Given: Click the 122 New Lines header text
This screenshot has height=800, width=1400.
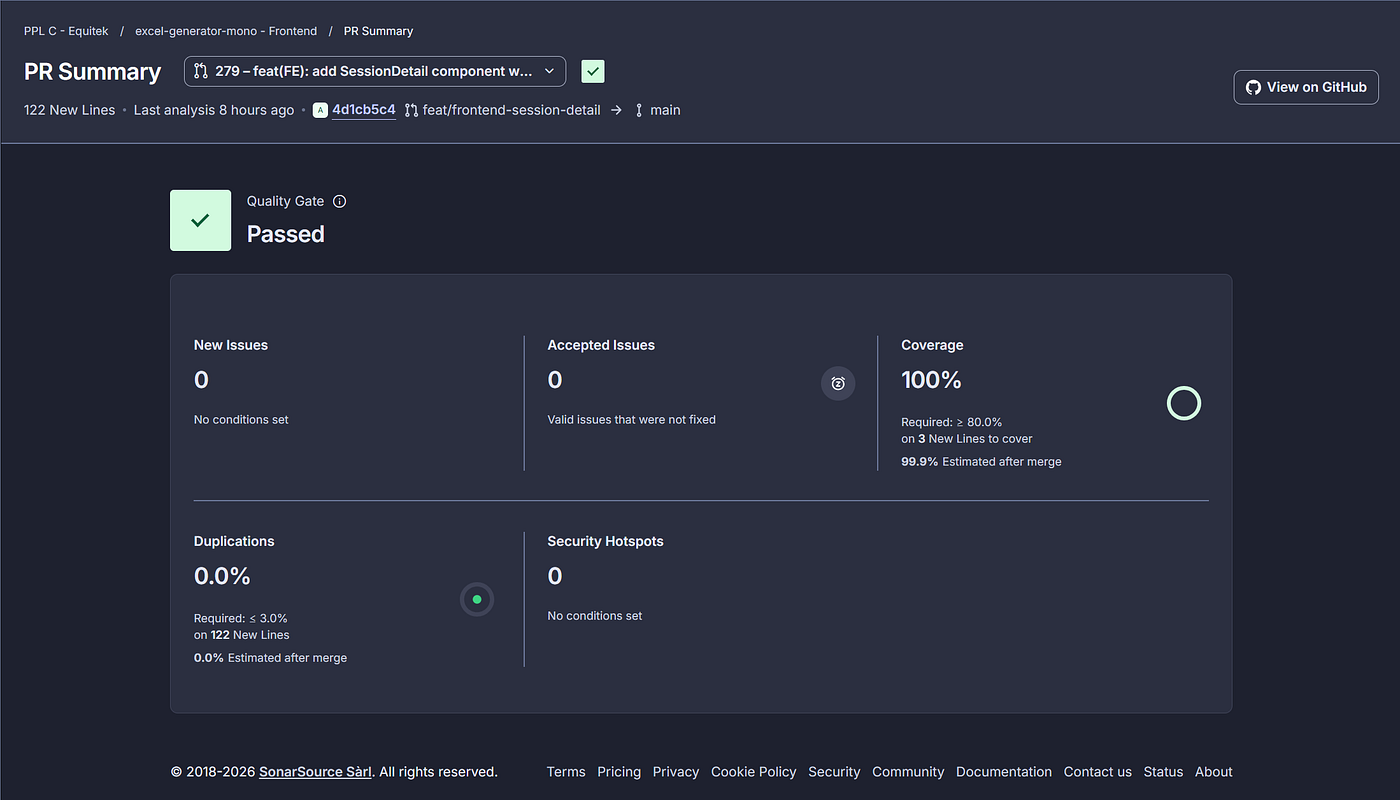Looking at the screenshot, I should coord(70,110).
